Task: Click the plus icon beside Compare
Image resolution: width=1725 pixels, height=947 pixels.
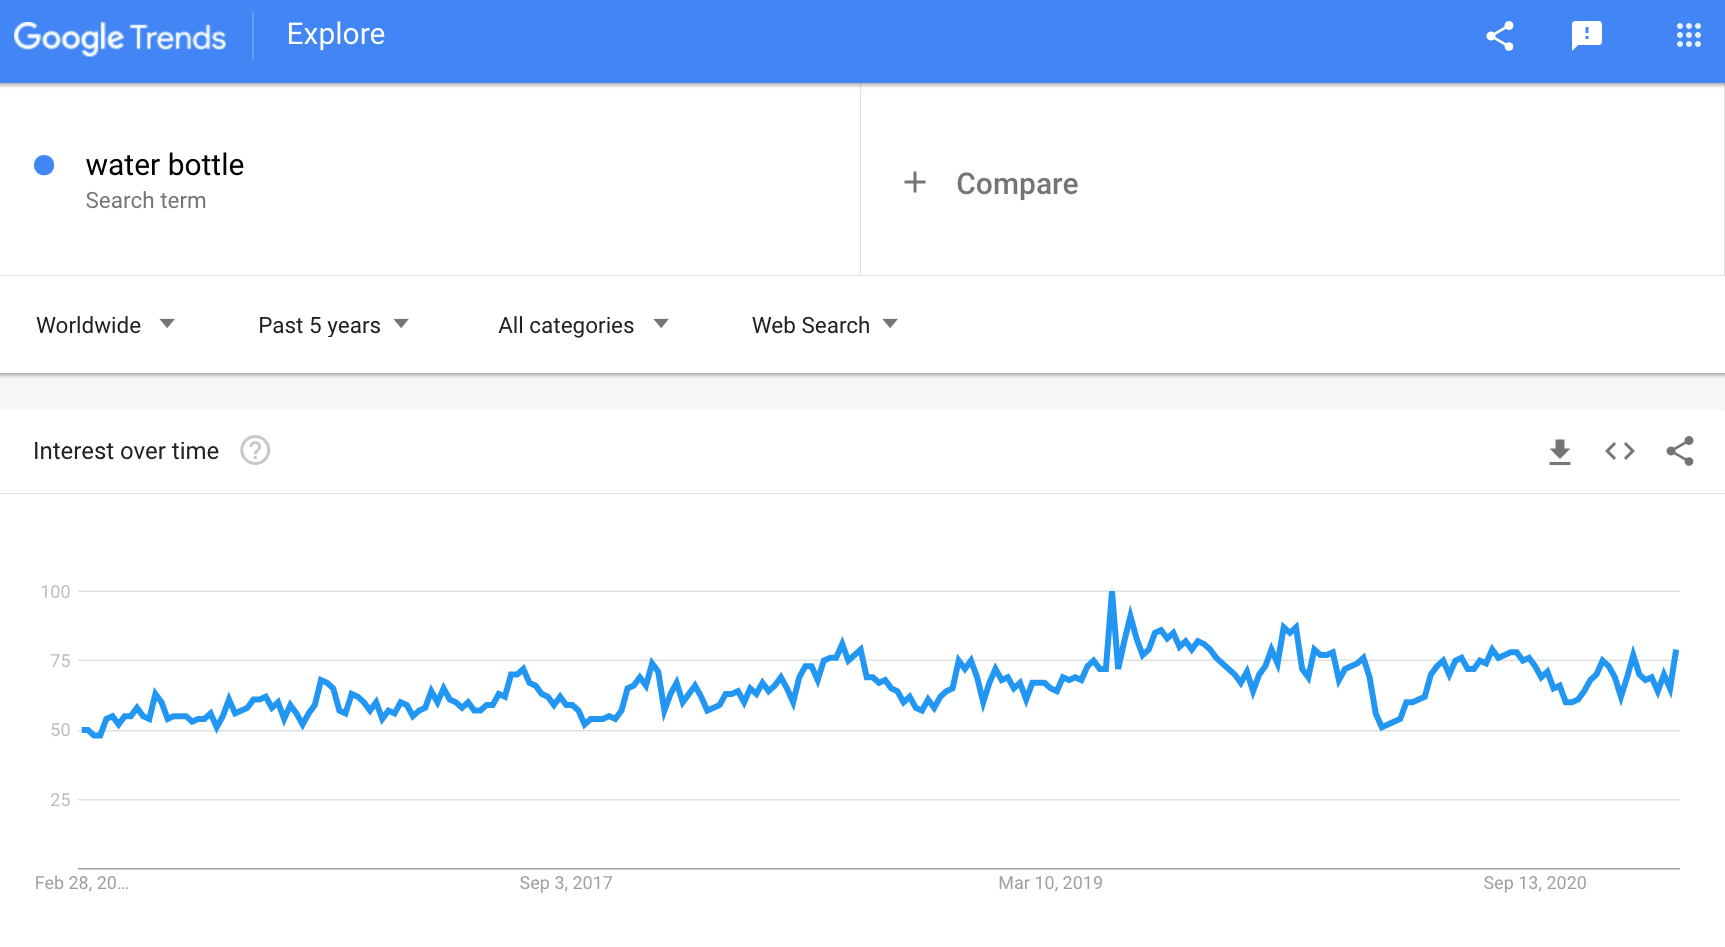Action: (x=914, y=182)
